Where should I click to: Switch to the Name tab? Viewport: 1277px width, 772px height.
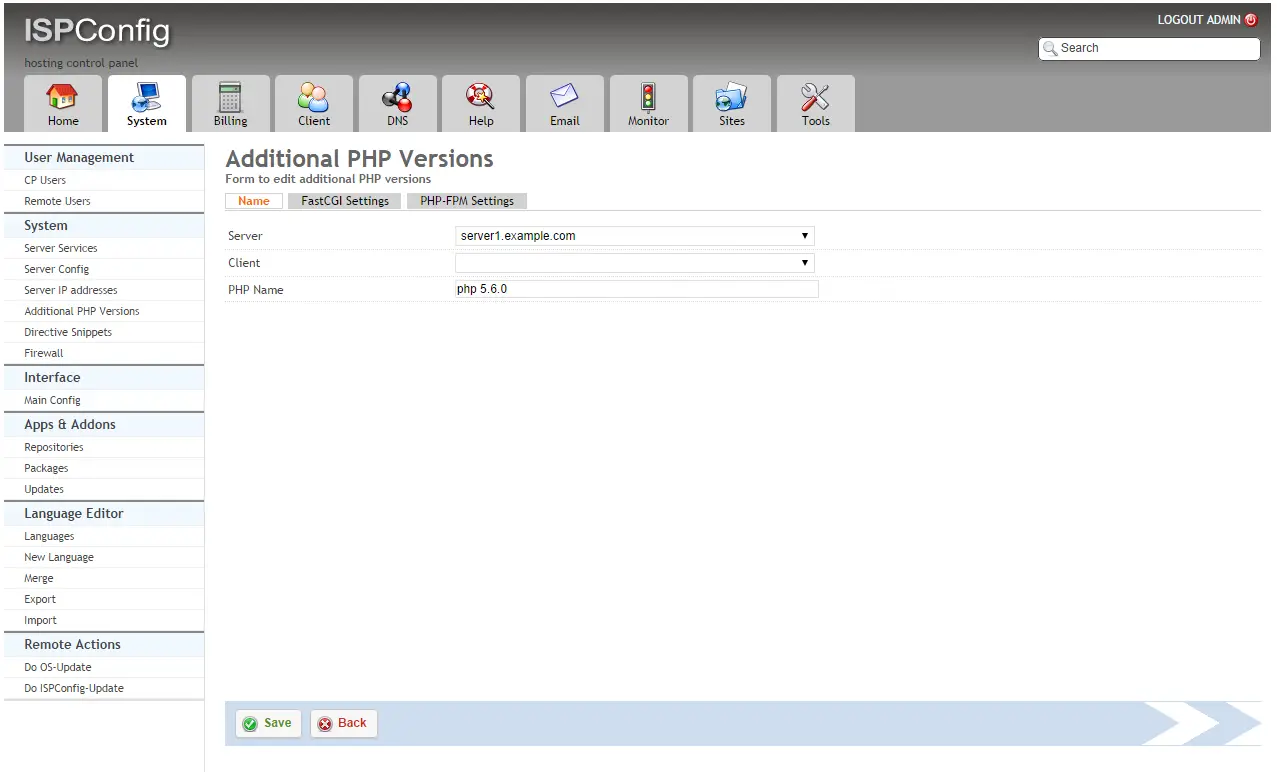[254, 201]
